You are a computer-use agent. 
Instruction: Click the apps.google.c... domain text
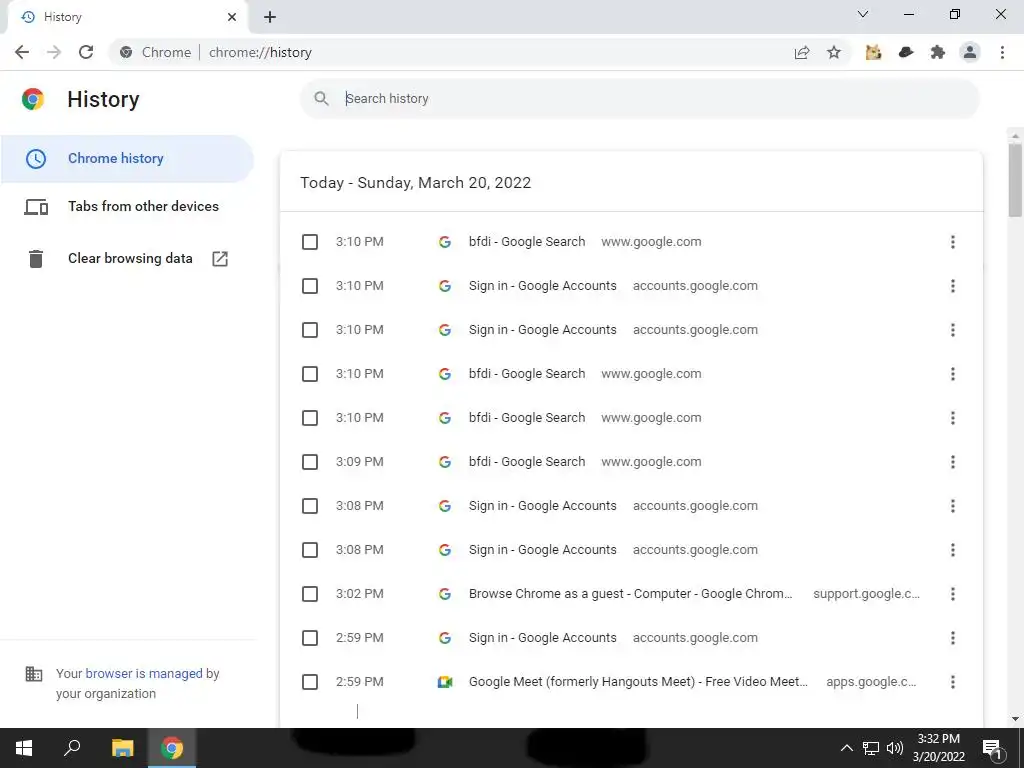[x=871, y=682]
